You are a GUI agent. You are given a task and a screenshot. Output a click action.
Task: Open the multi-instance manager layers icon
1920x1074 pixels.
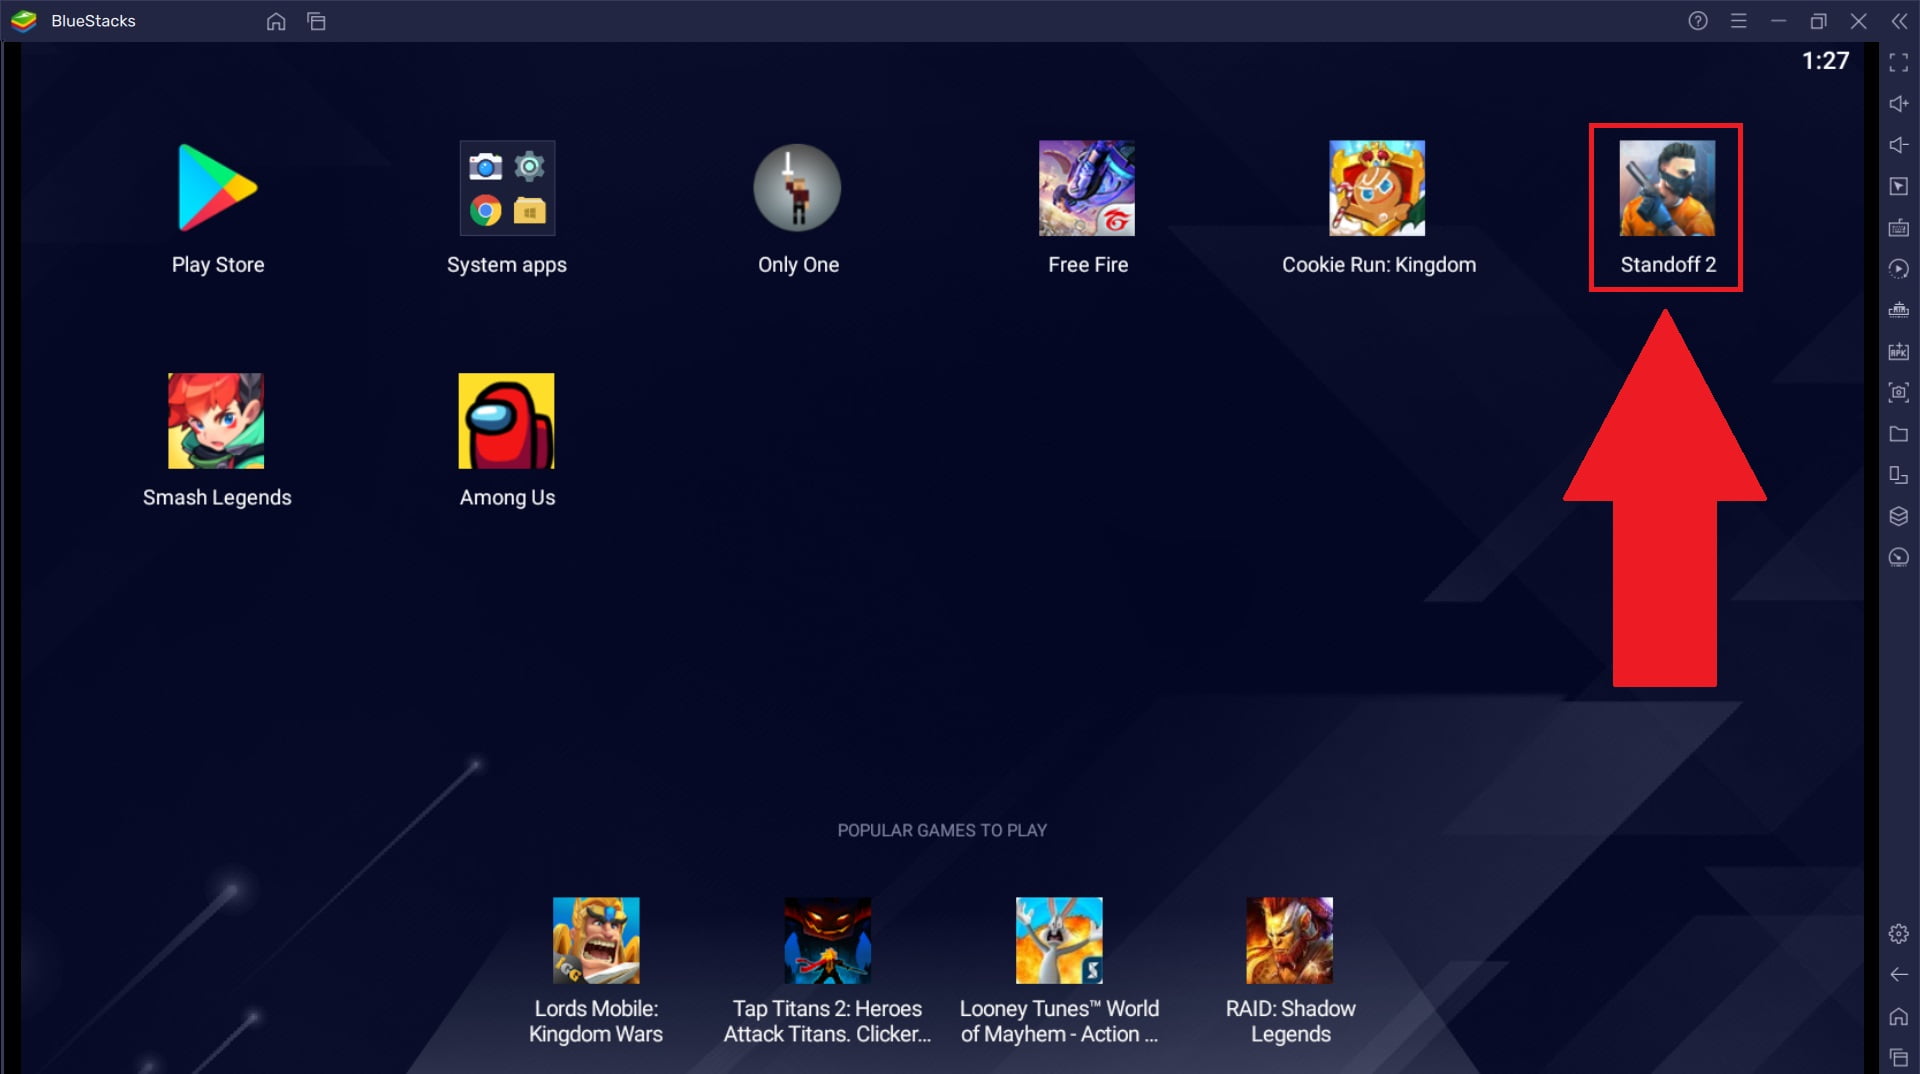pos(1898,516)
